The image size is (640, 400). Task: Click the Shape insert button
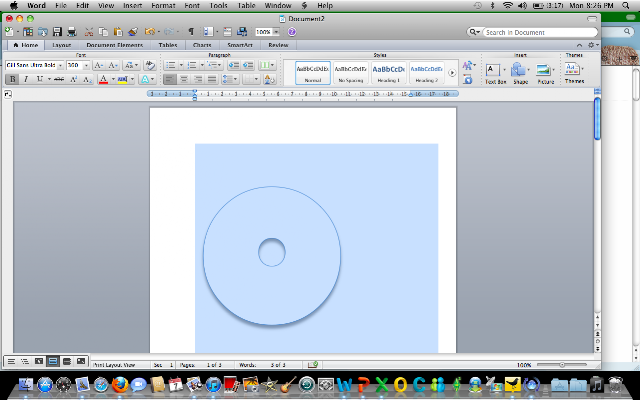coord(520,73)
